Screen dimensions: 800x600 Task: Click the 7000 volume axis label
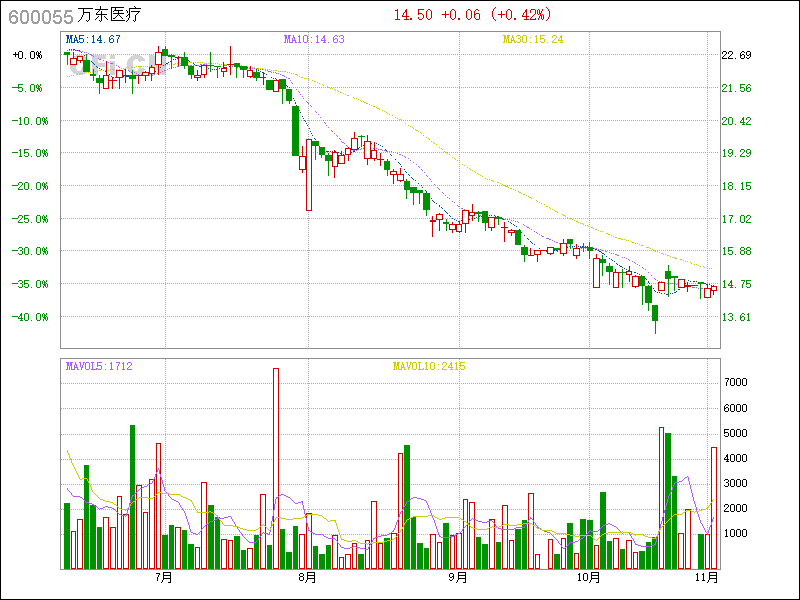737,383
